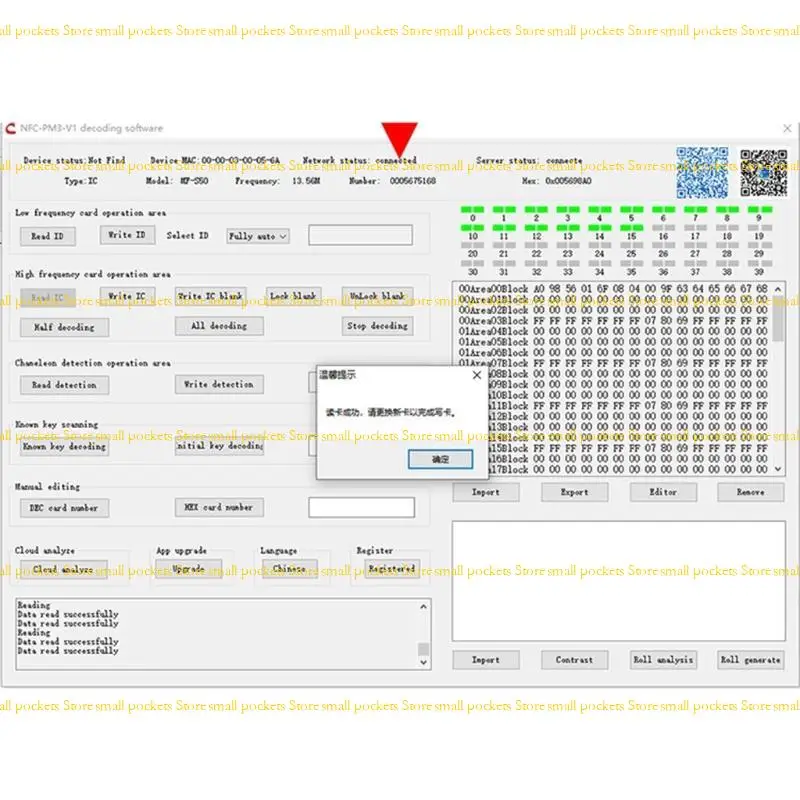Image resolution: width=800 pixels, height=800 pixels.
Task: Click the Remove button
Action: (751, 492)
